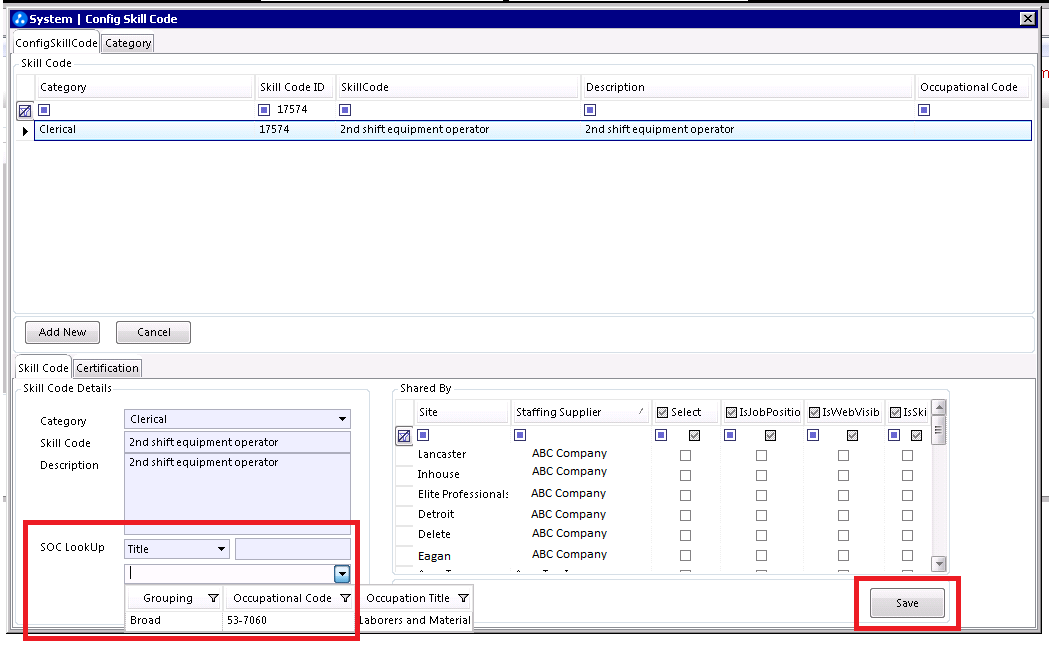Image resolution: width=1049 pixels, height=651 pixels.
Task: Click the Occupational Code funnel filter icon
Action: tap(345, 598)
